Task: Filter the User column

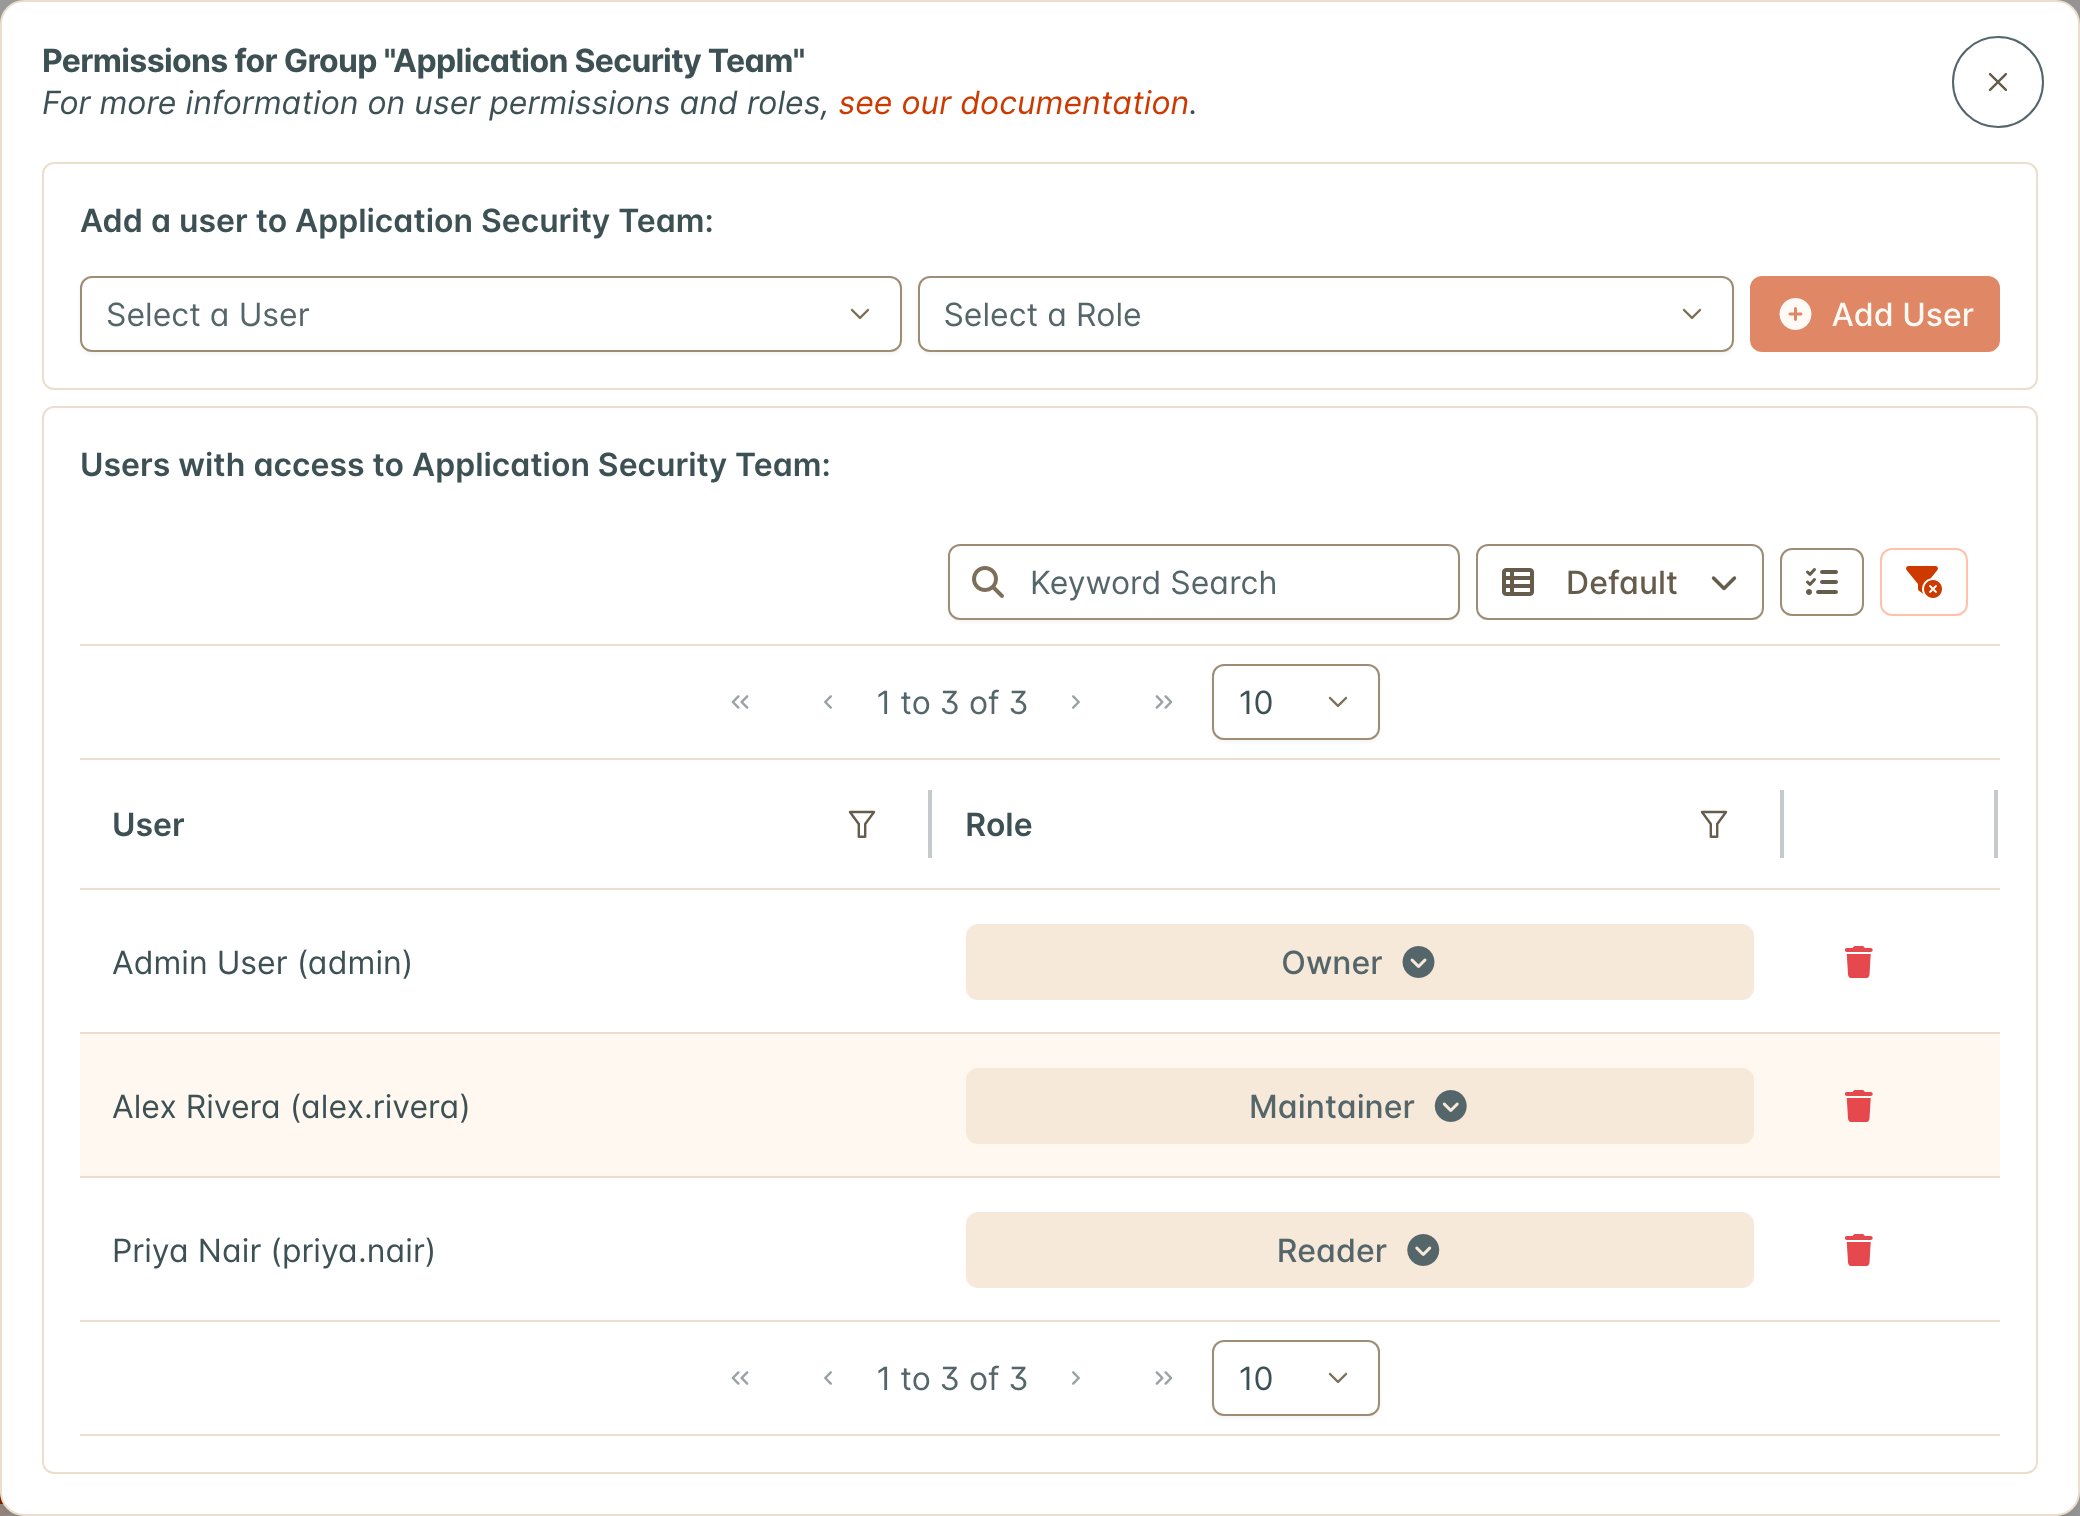Action: click(x=861, y=824)
